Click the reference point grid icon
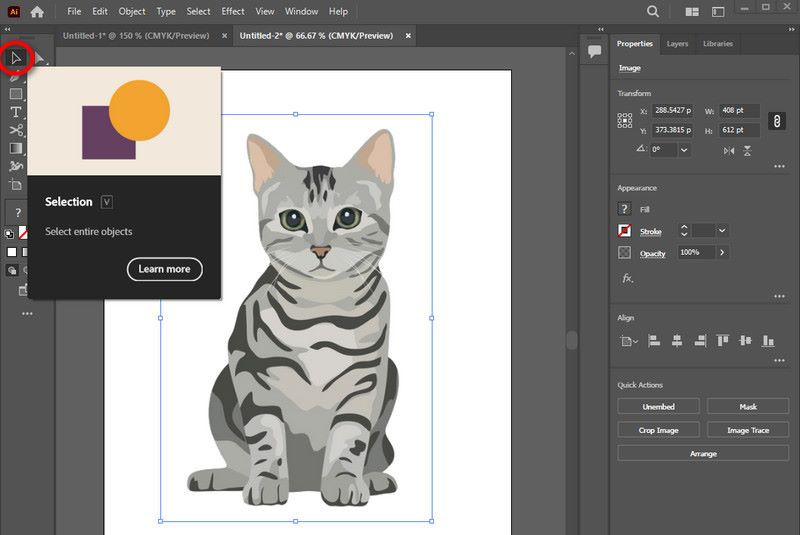Screen dimensions: 800x535 pyautogui.click(x=624, y=120)
